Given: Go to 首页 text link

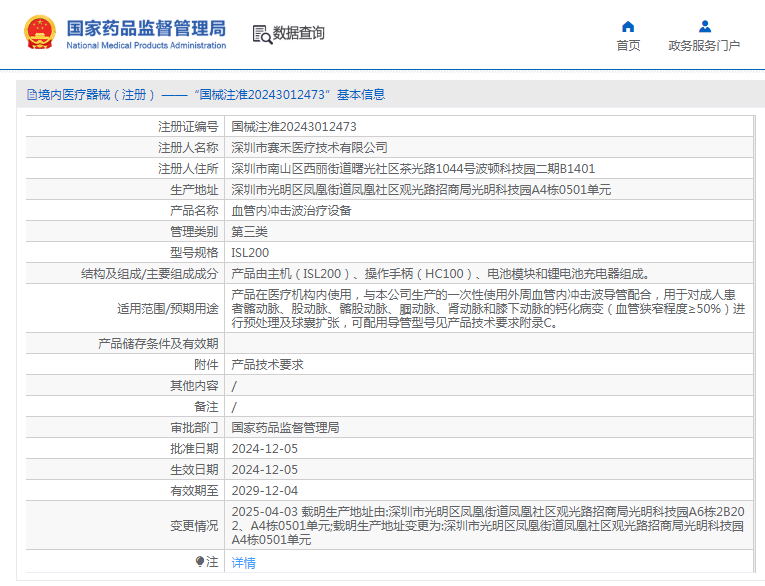Looking at the screenshot, I should pyautogui.click(x=628, y=45).
